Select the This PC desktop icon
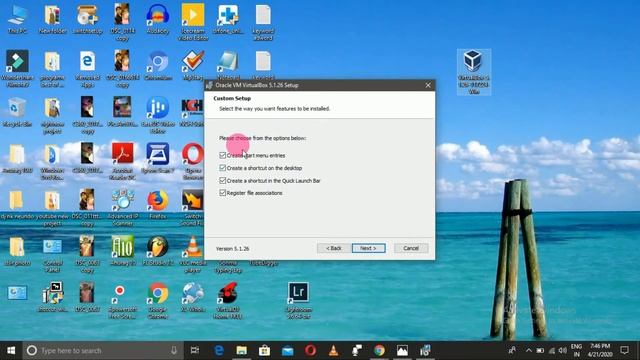The image size is (640, 360). (x=17, y=19)
